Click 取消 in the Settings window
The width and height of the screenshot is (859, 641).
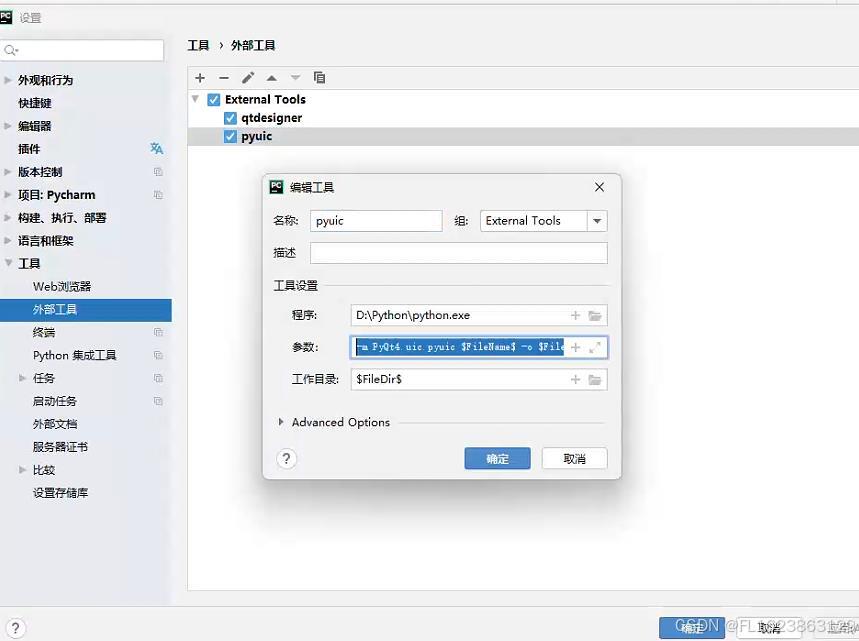770,628
